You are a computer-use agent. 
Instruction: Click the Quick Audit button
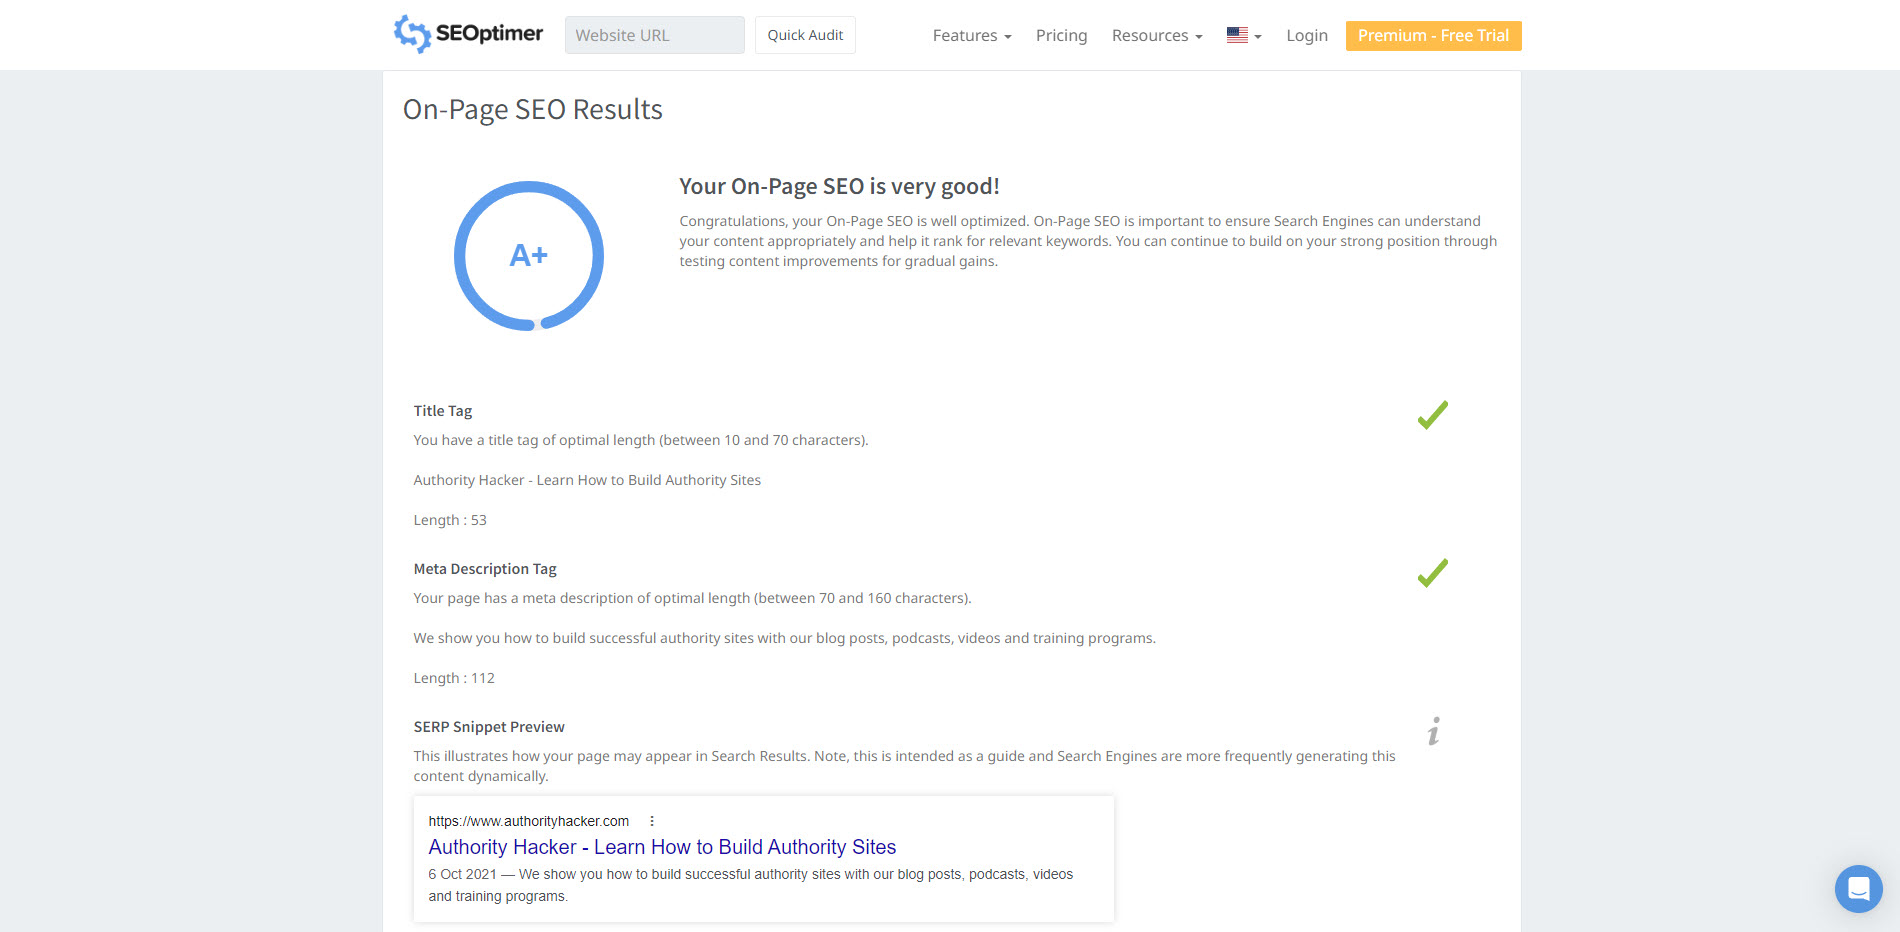click(805, 35)
